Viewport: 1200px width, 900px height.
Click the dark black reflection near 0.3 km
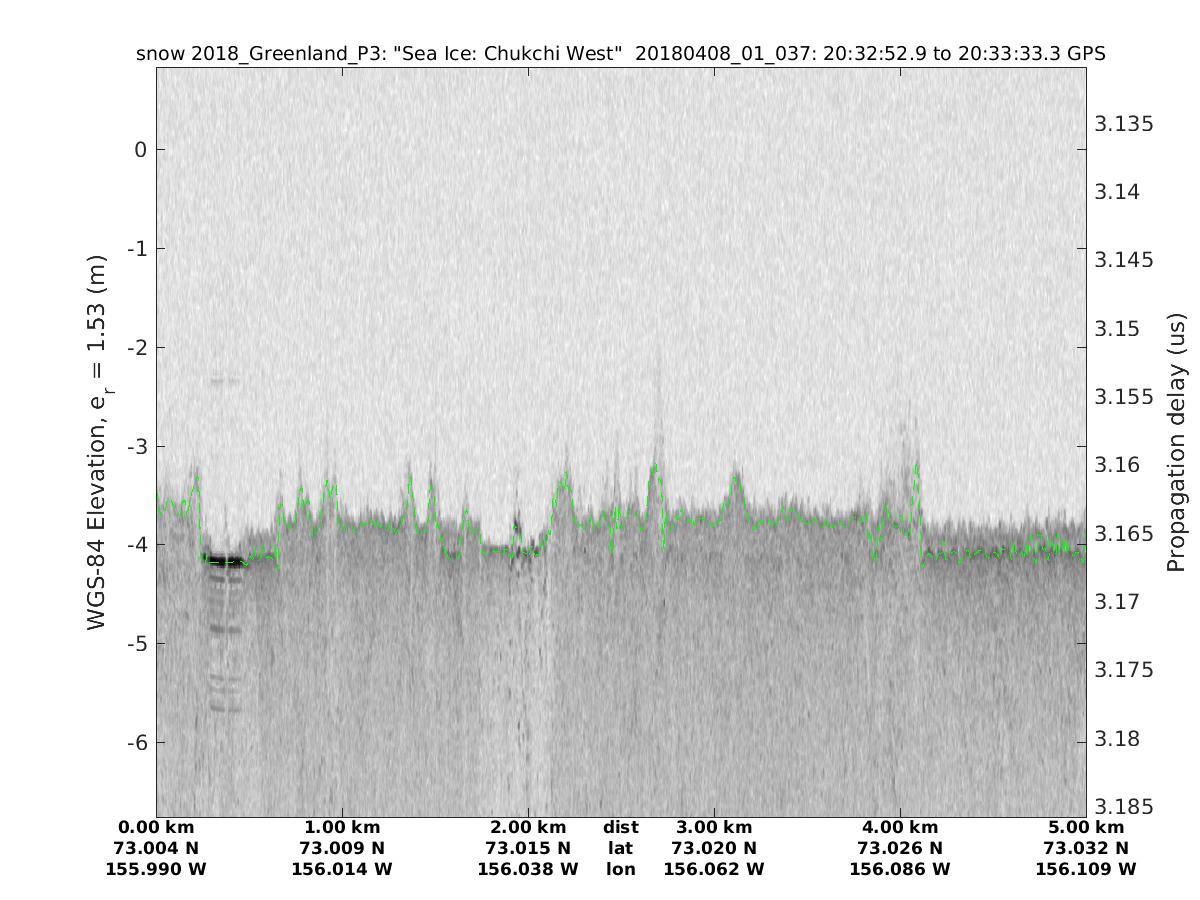pos(223,561)
